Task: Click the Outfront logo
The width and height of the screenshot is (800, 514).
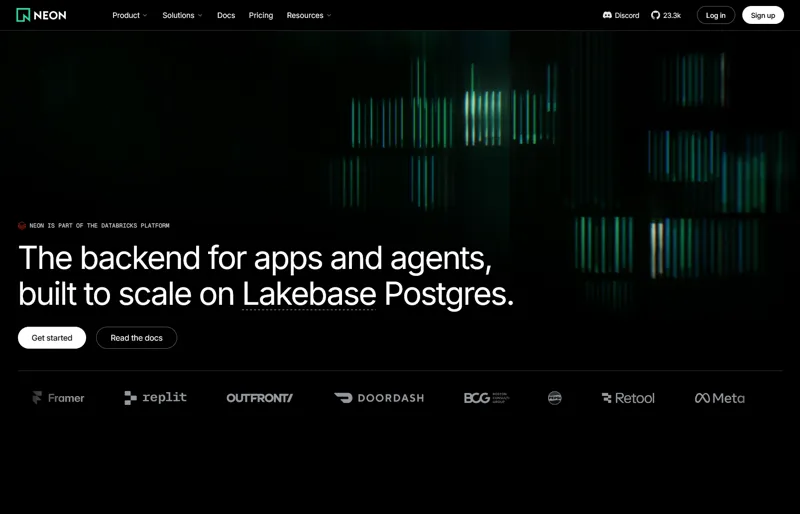Action: coord(260,398)
